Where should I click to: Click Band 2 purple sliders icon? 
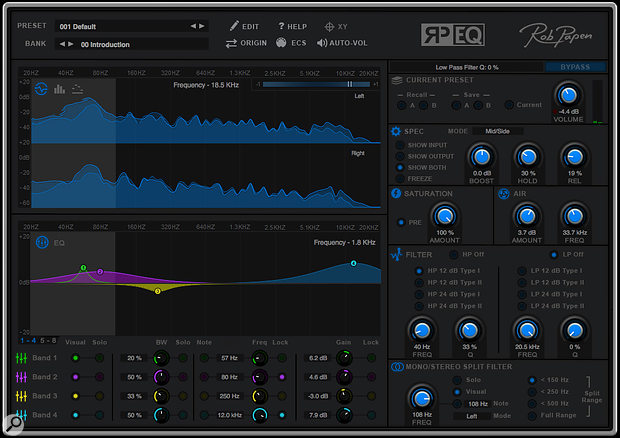(21, 377)
